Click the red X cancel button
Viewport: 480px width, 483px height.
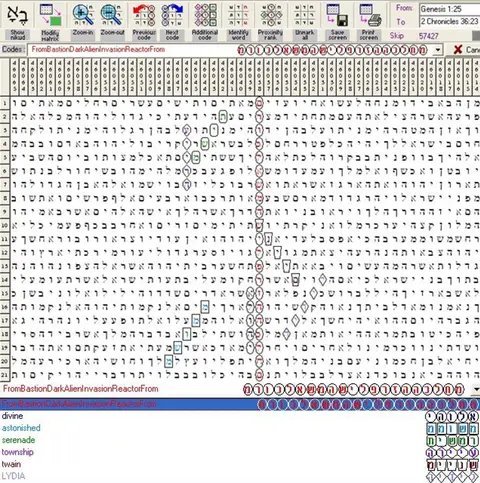point(458,50)
